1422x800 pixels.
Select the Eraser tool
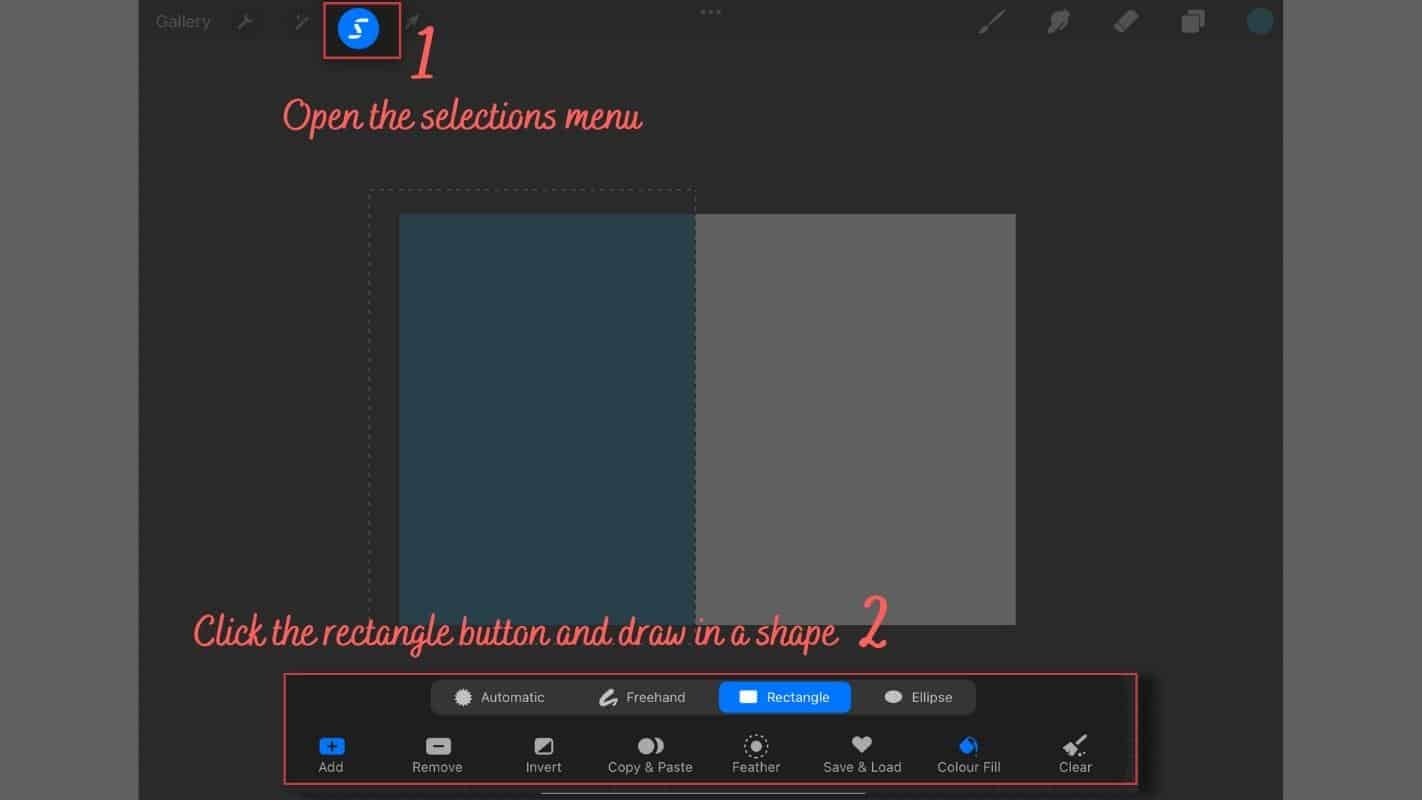pyautogui.click(x=1126, y=22)
